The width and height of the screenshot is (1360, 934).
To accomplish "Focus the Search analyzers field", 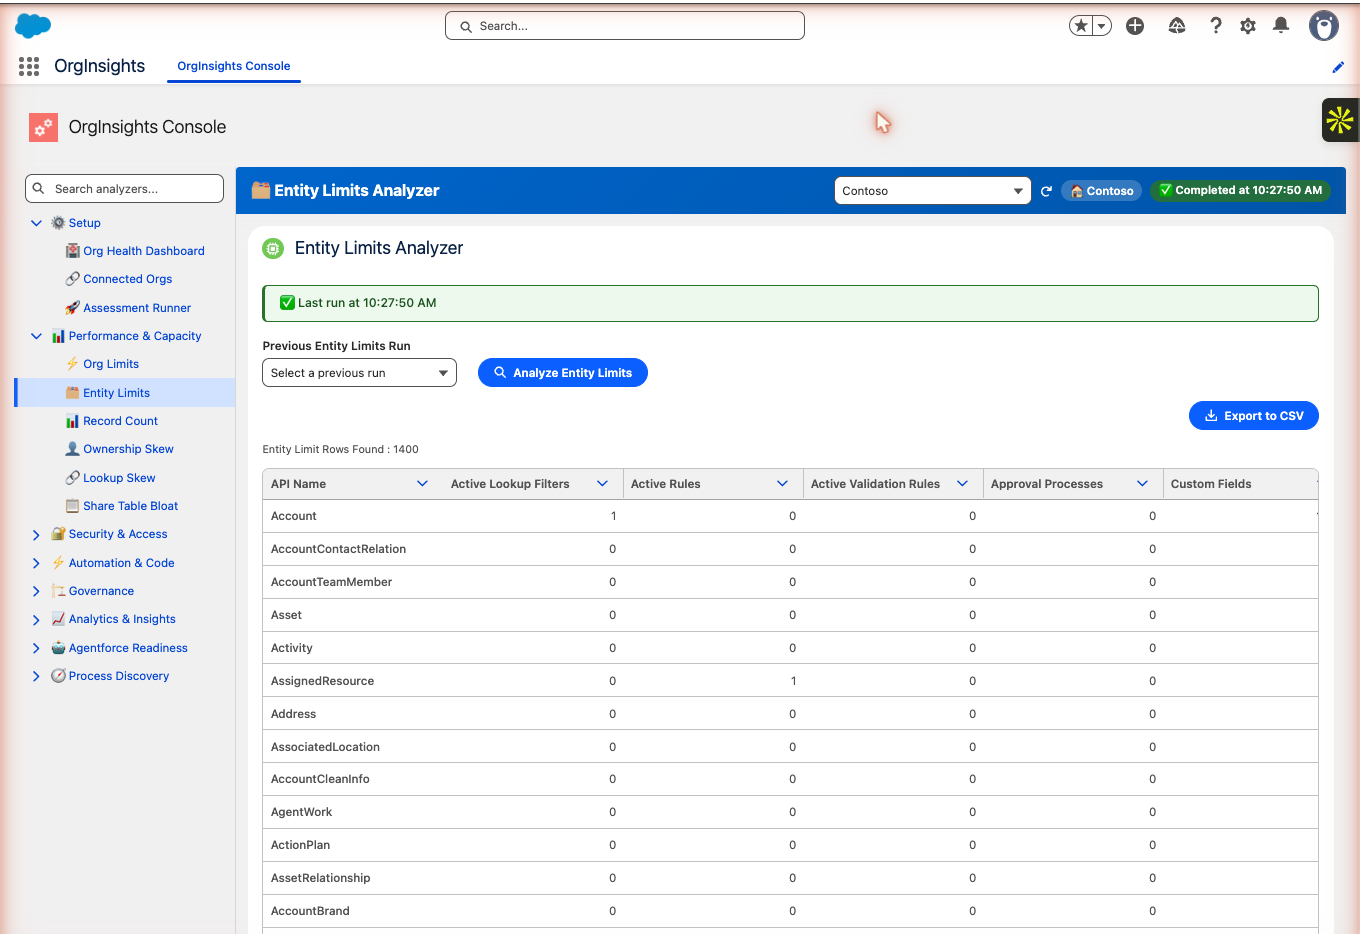I will pos(124,189).
